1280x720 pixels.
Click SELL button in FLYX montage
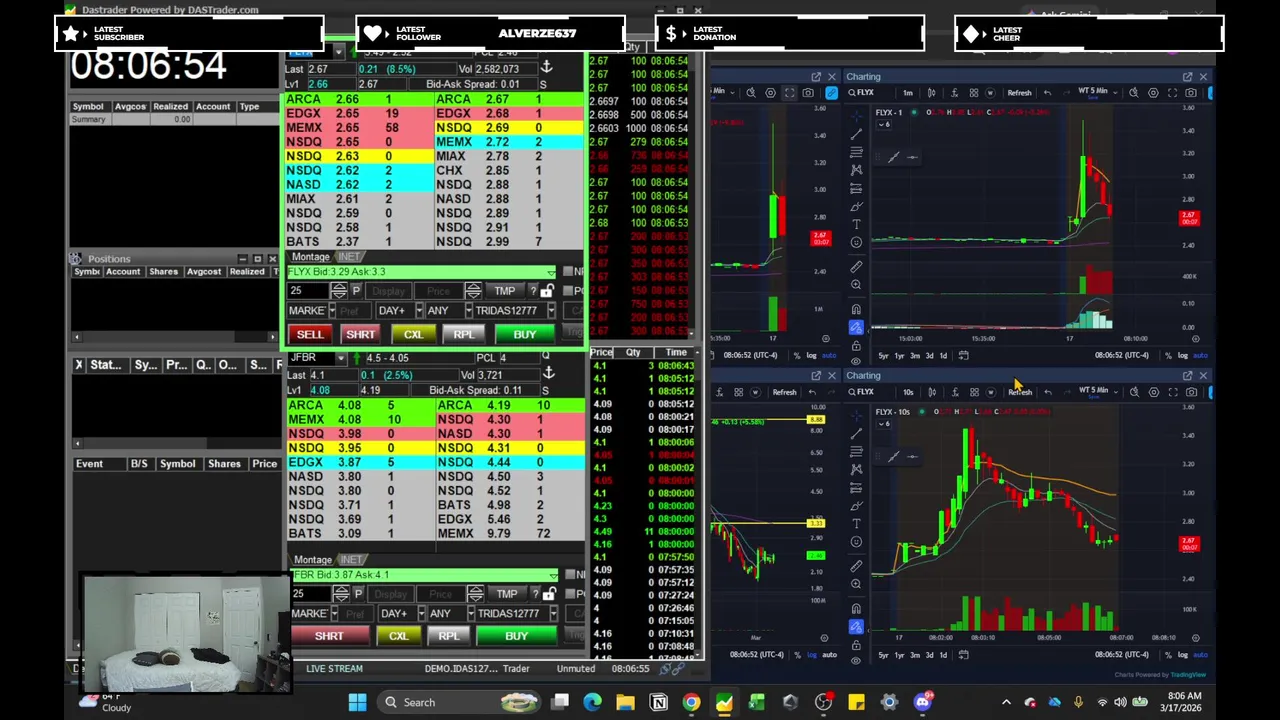point(310,334)
